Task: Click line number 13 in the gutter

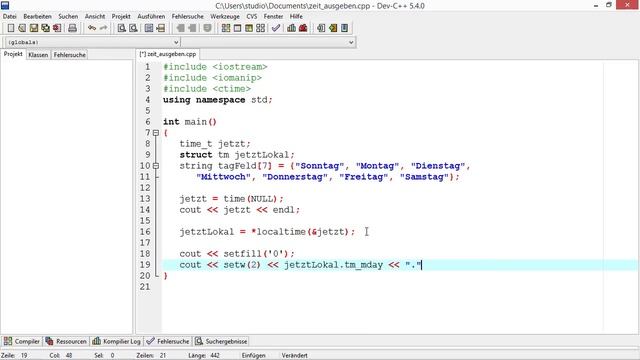Action: click(145, 199)
